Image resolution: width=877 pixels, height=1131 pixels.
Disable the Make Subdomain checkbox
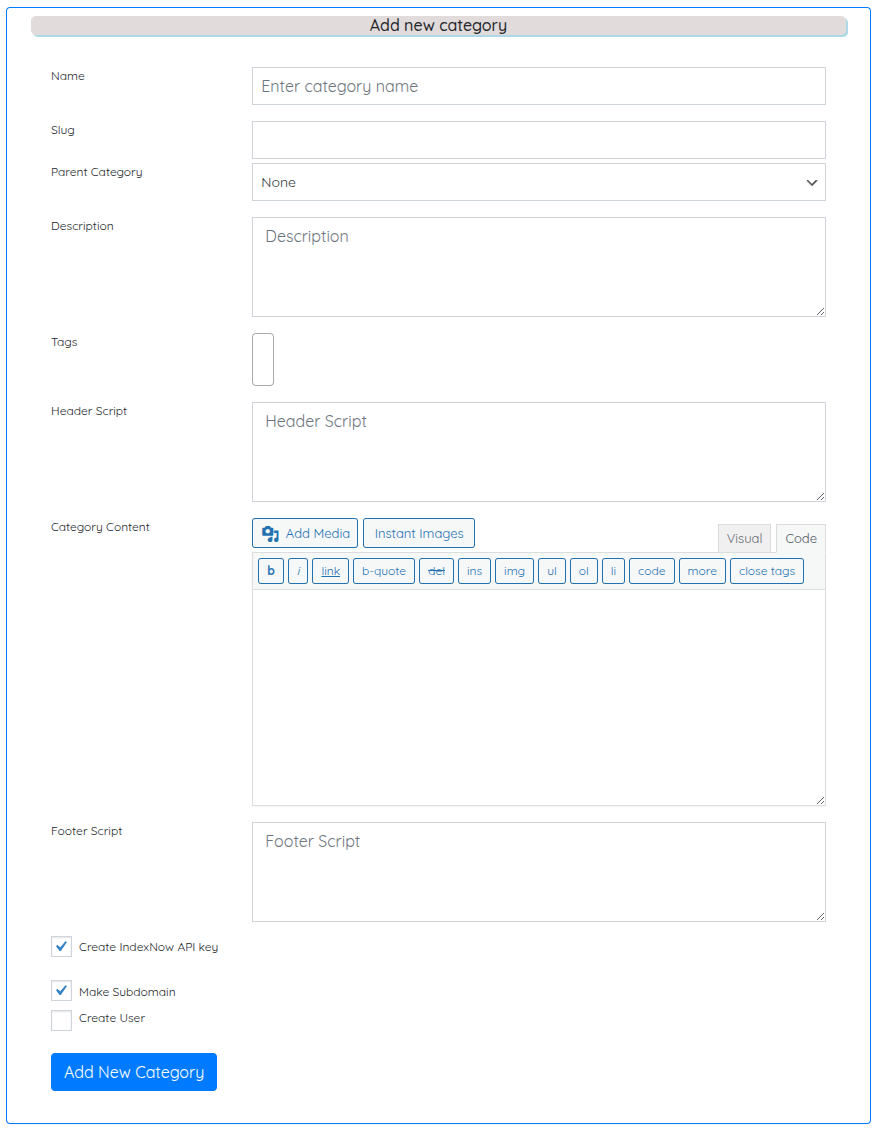[x=62, y=991]
